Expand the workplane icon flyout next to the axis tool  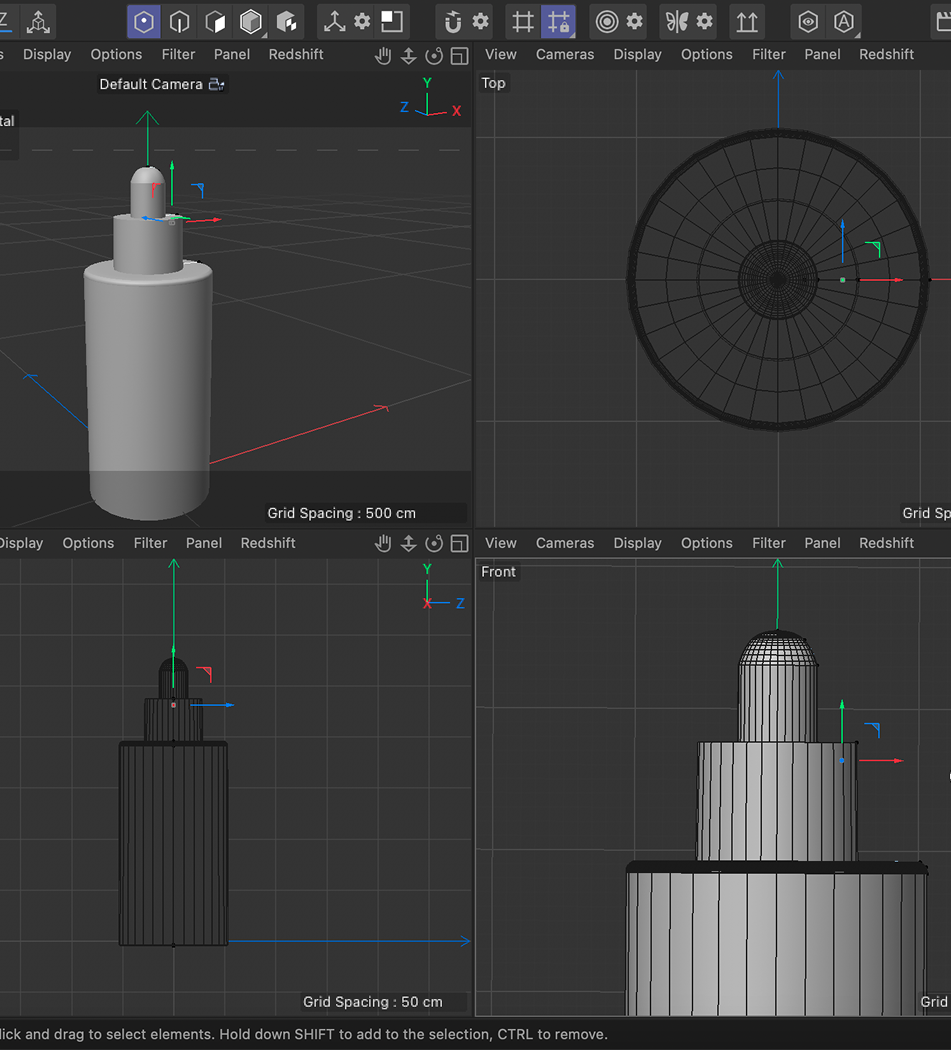point(390,22)
